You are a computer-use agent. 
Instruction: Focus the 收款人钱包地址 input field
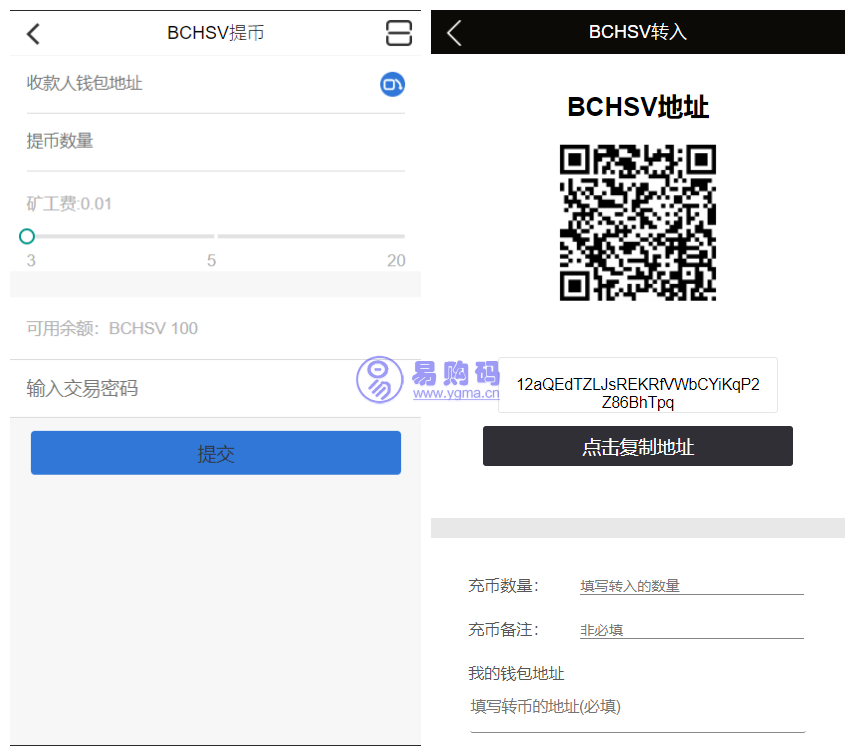[200, 84]
